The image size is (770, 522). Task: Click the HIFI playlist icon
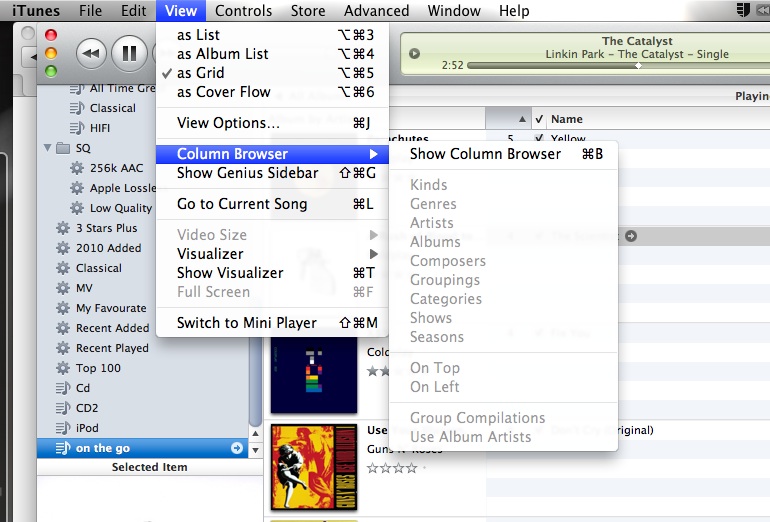coord(77,128)
